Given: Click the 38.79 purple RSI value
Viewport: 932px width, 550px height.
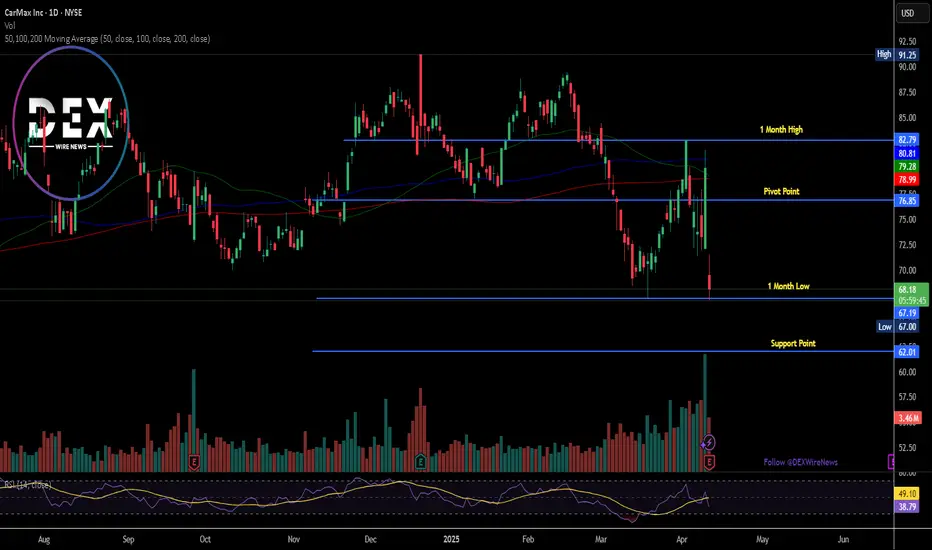Looking at the screenshot, I should 907,507.
